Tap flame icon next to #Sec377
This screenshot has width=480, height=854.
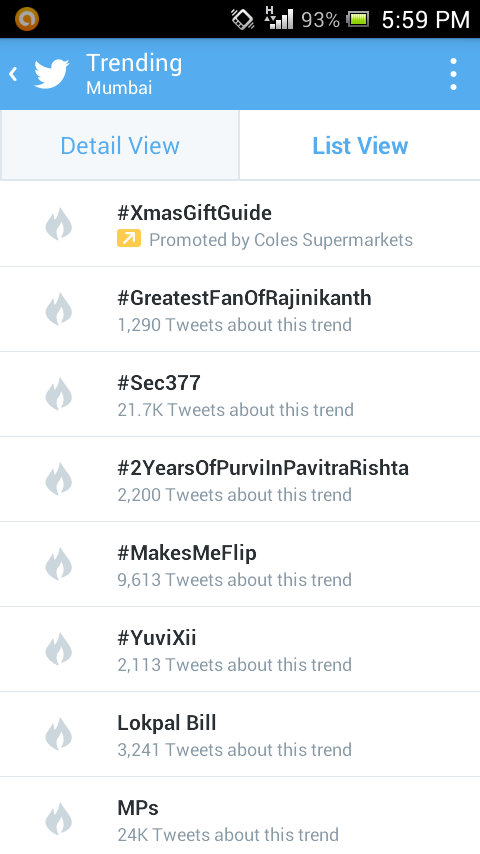coord(58,394)
